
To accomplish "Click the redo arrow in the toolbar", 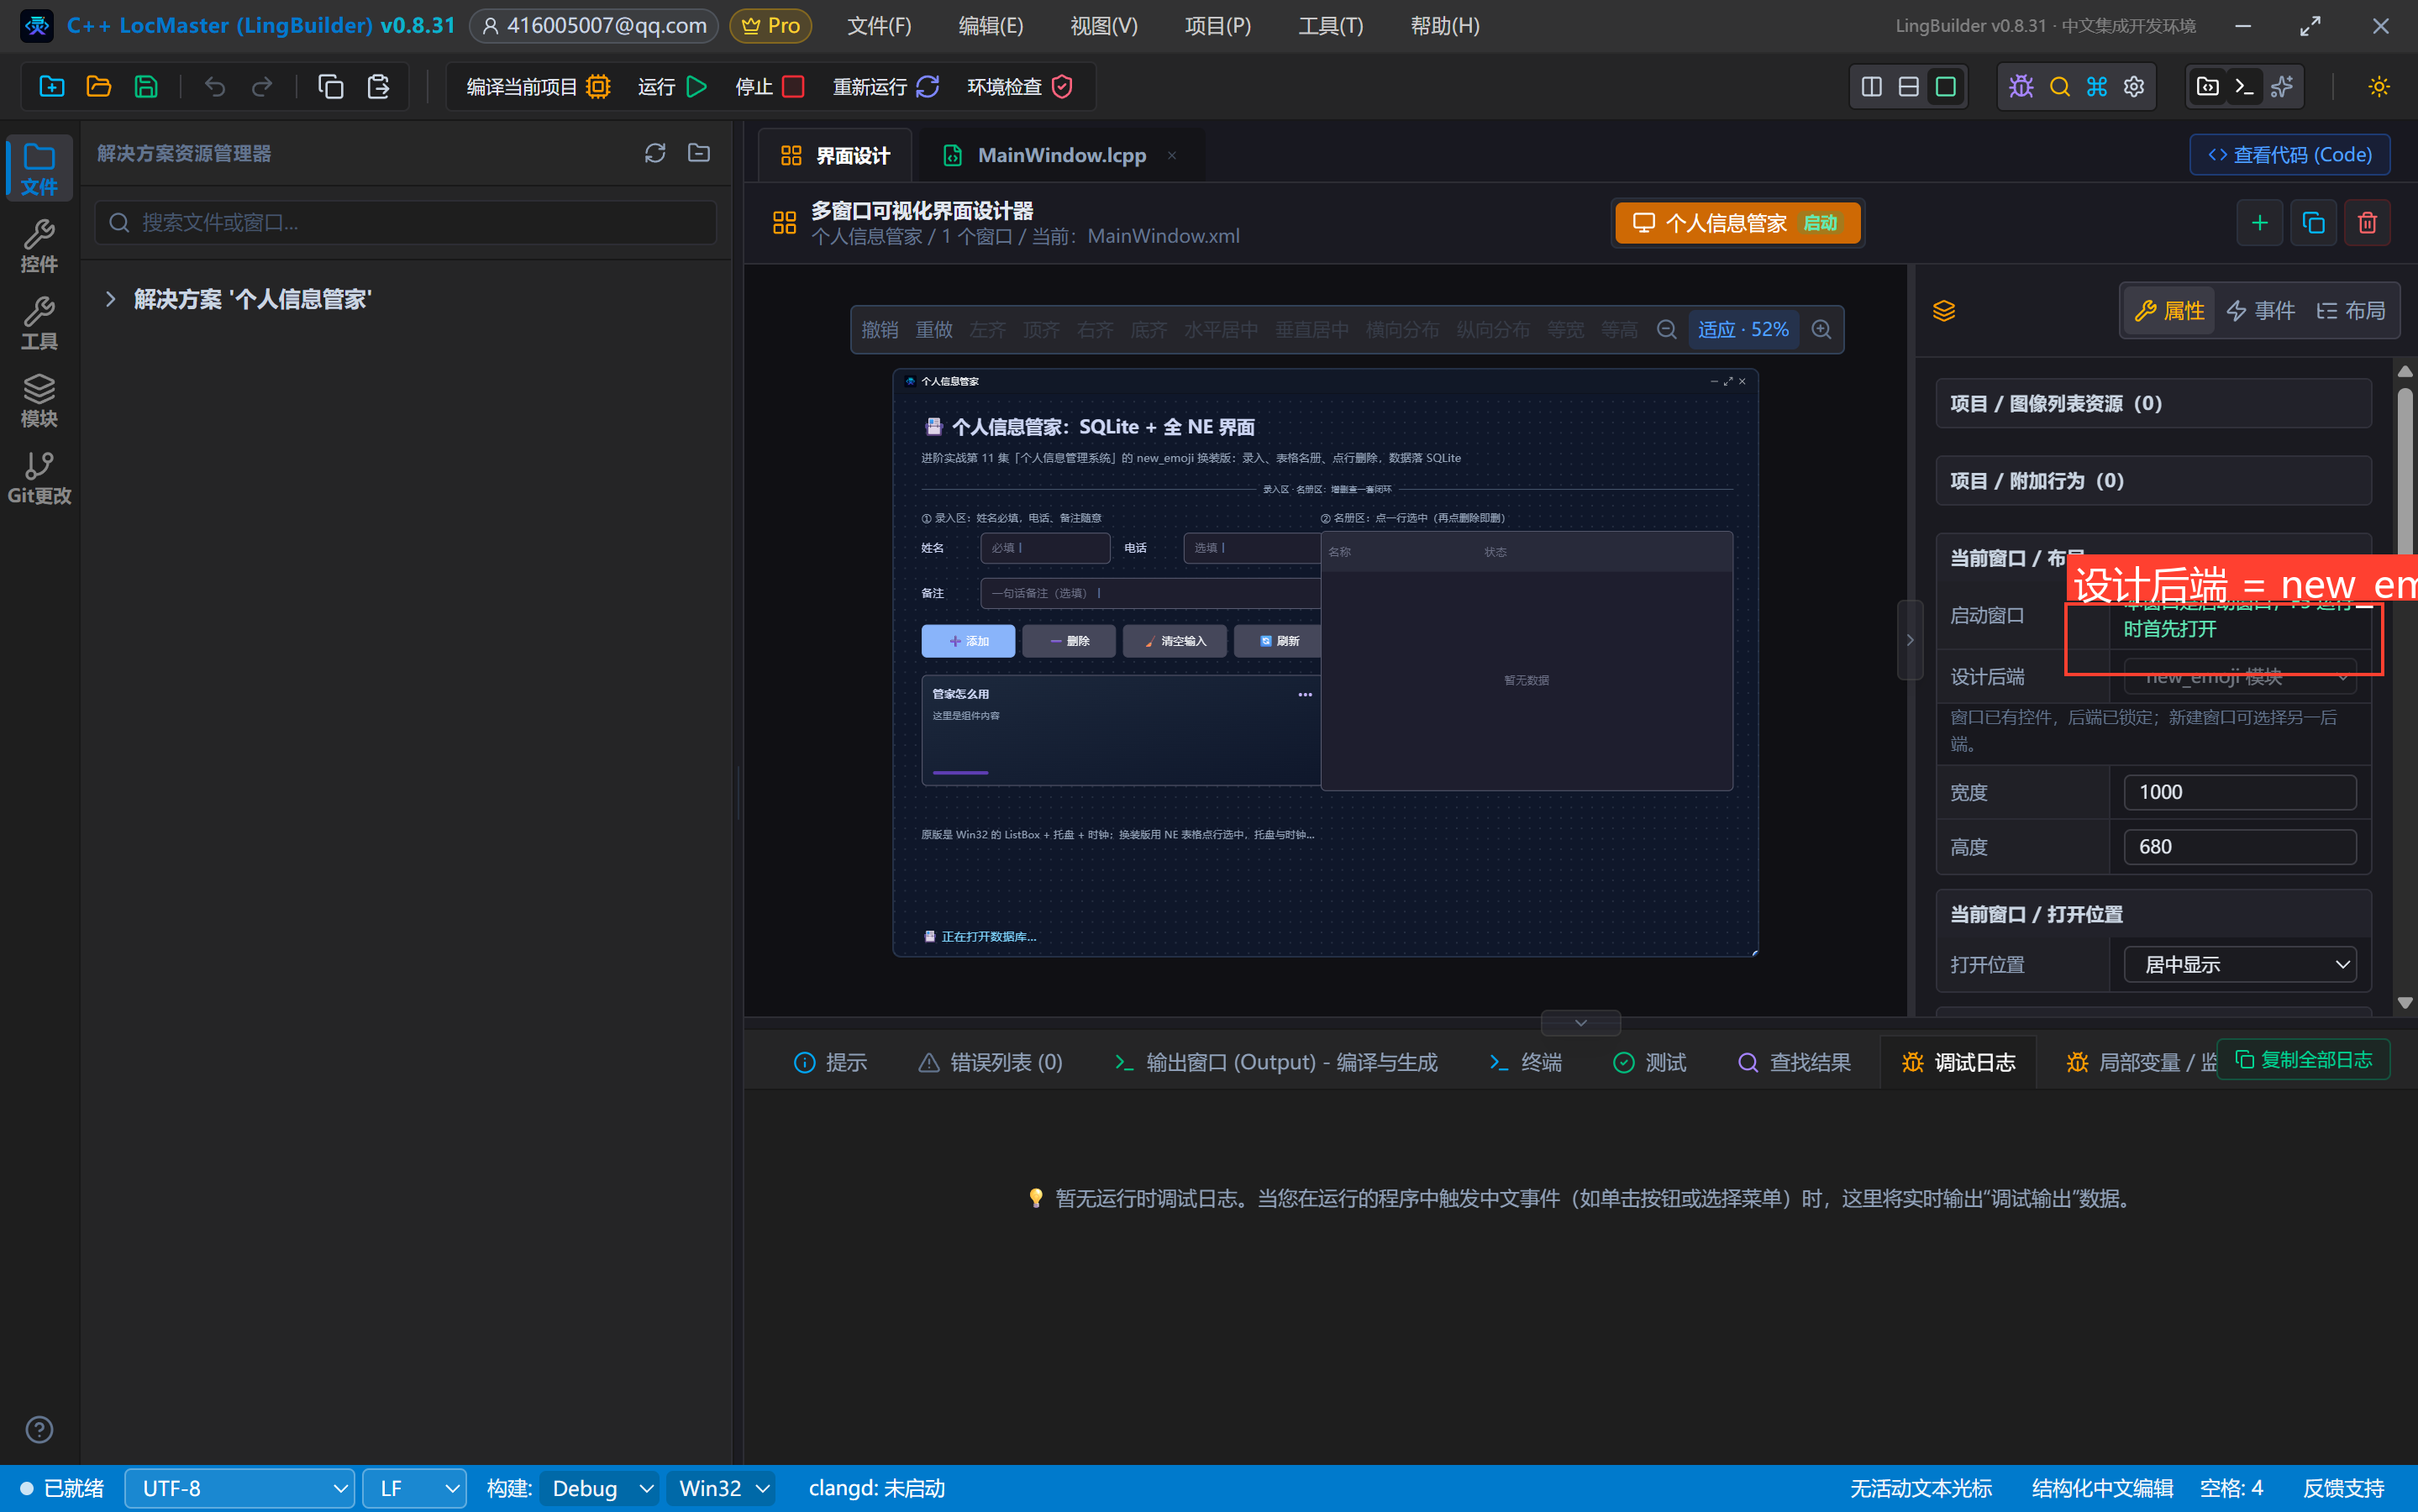I will pos(262,87).
